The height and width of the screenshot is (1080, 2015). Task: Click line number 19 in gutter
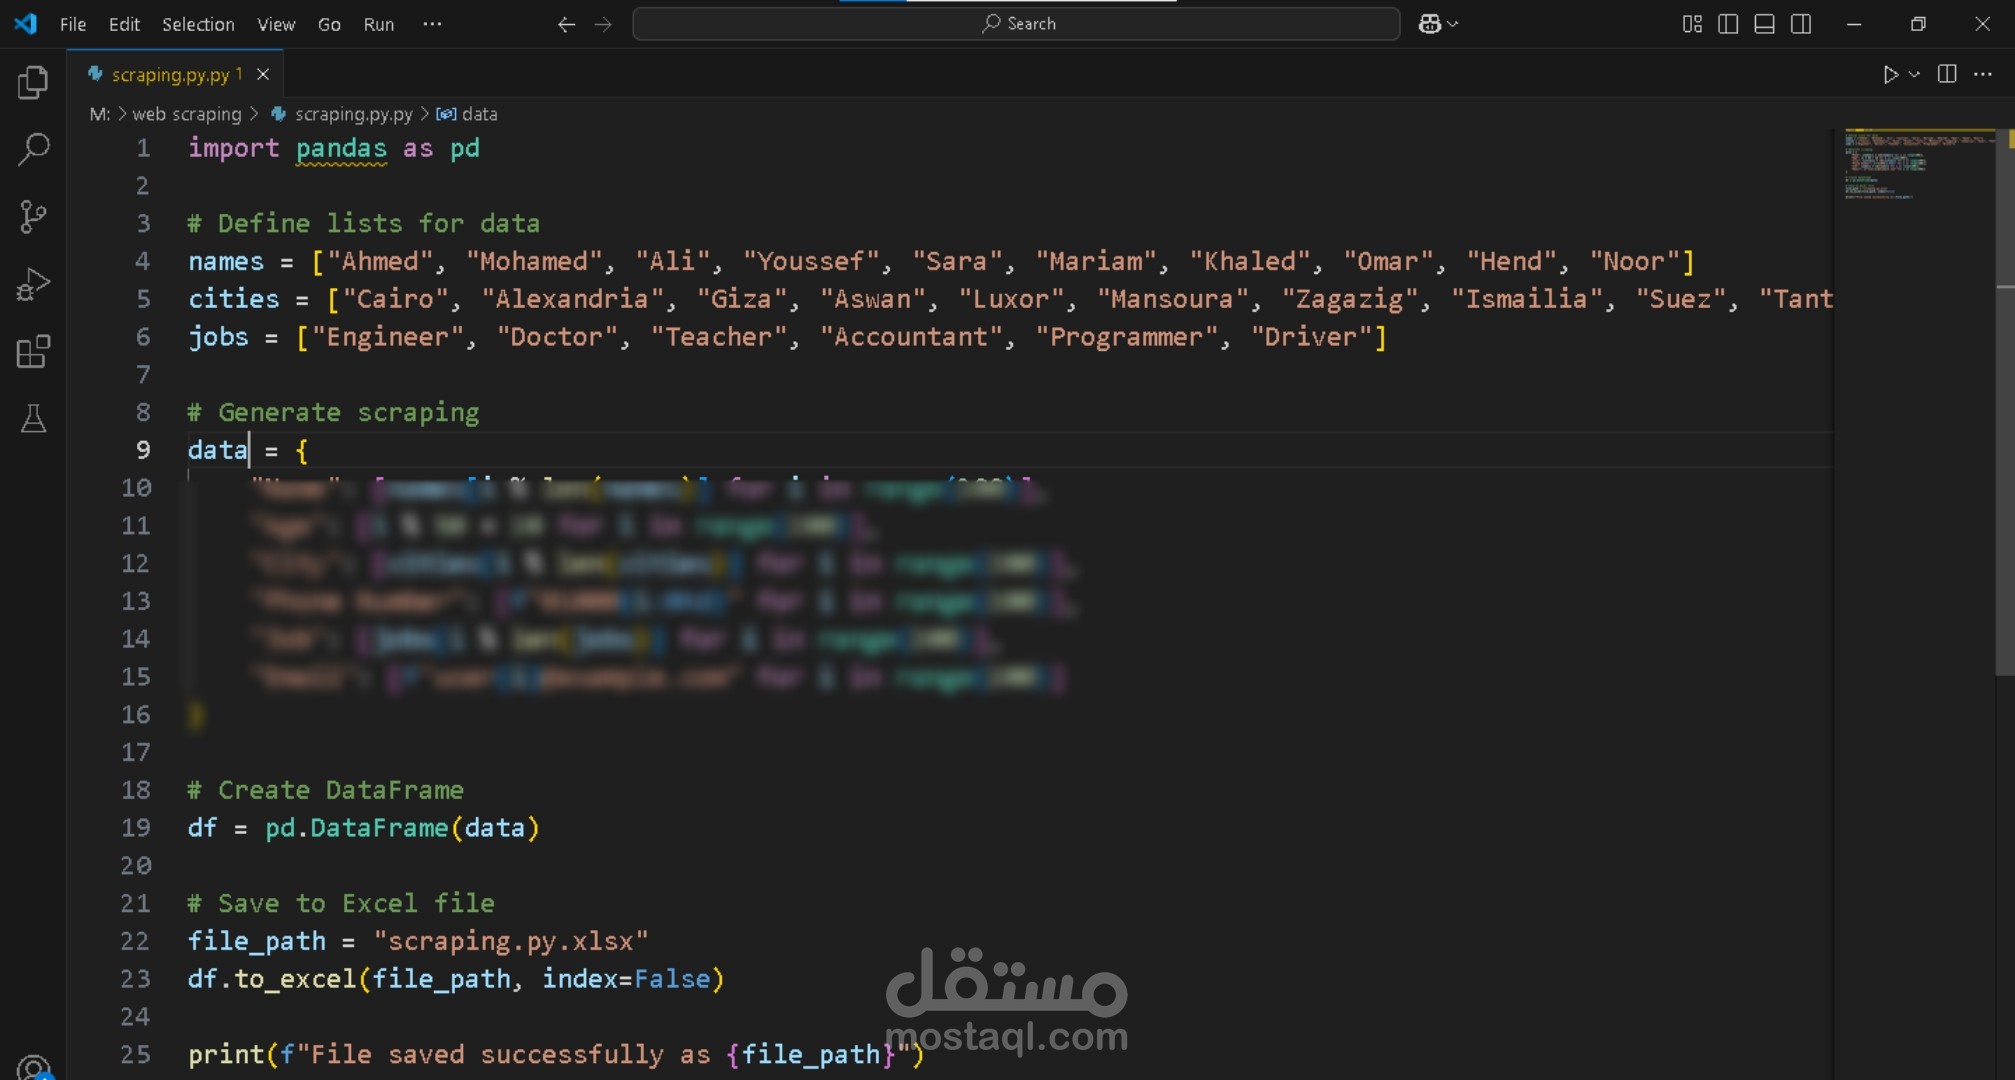135,828
